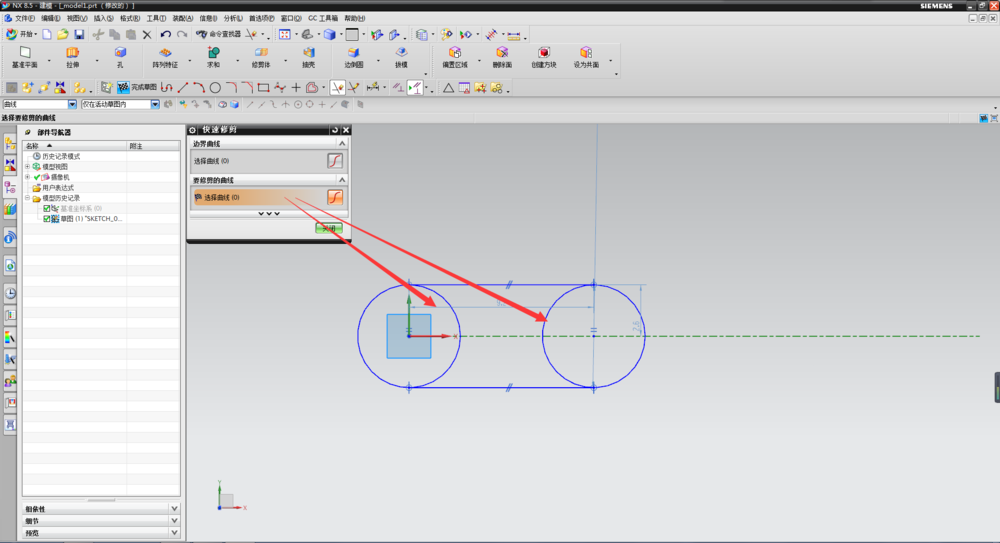Click the 边倒圆 (Edge Blend) icon
This screenshot has width=1000, height=543.
click(353, 54)
